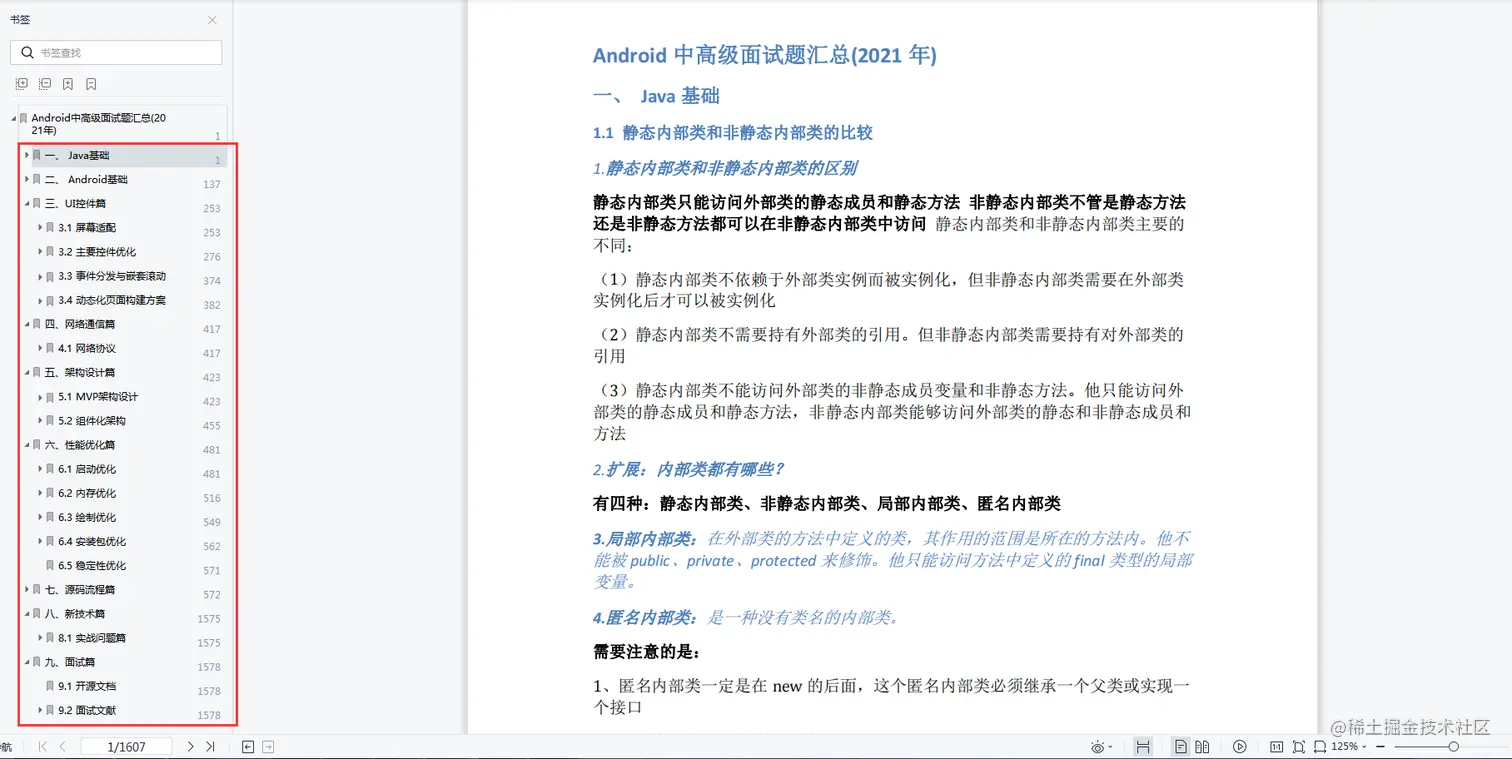This screenshot has width=1512, height=759.
Task: Start the slideshow playback mode
Action: (x=1240, y=746)
